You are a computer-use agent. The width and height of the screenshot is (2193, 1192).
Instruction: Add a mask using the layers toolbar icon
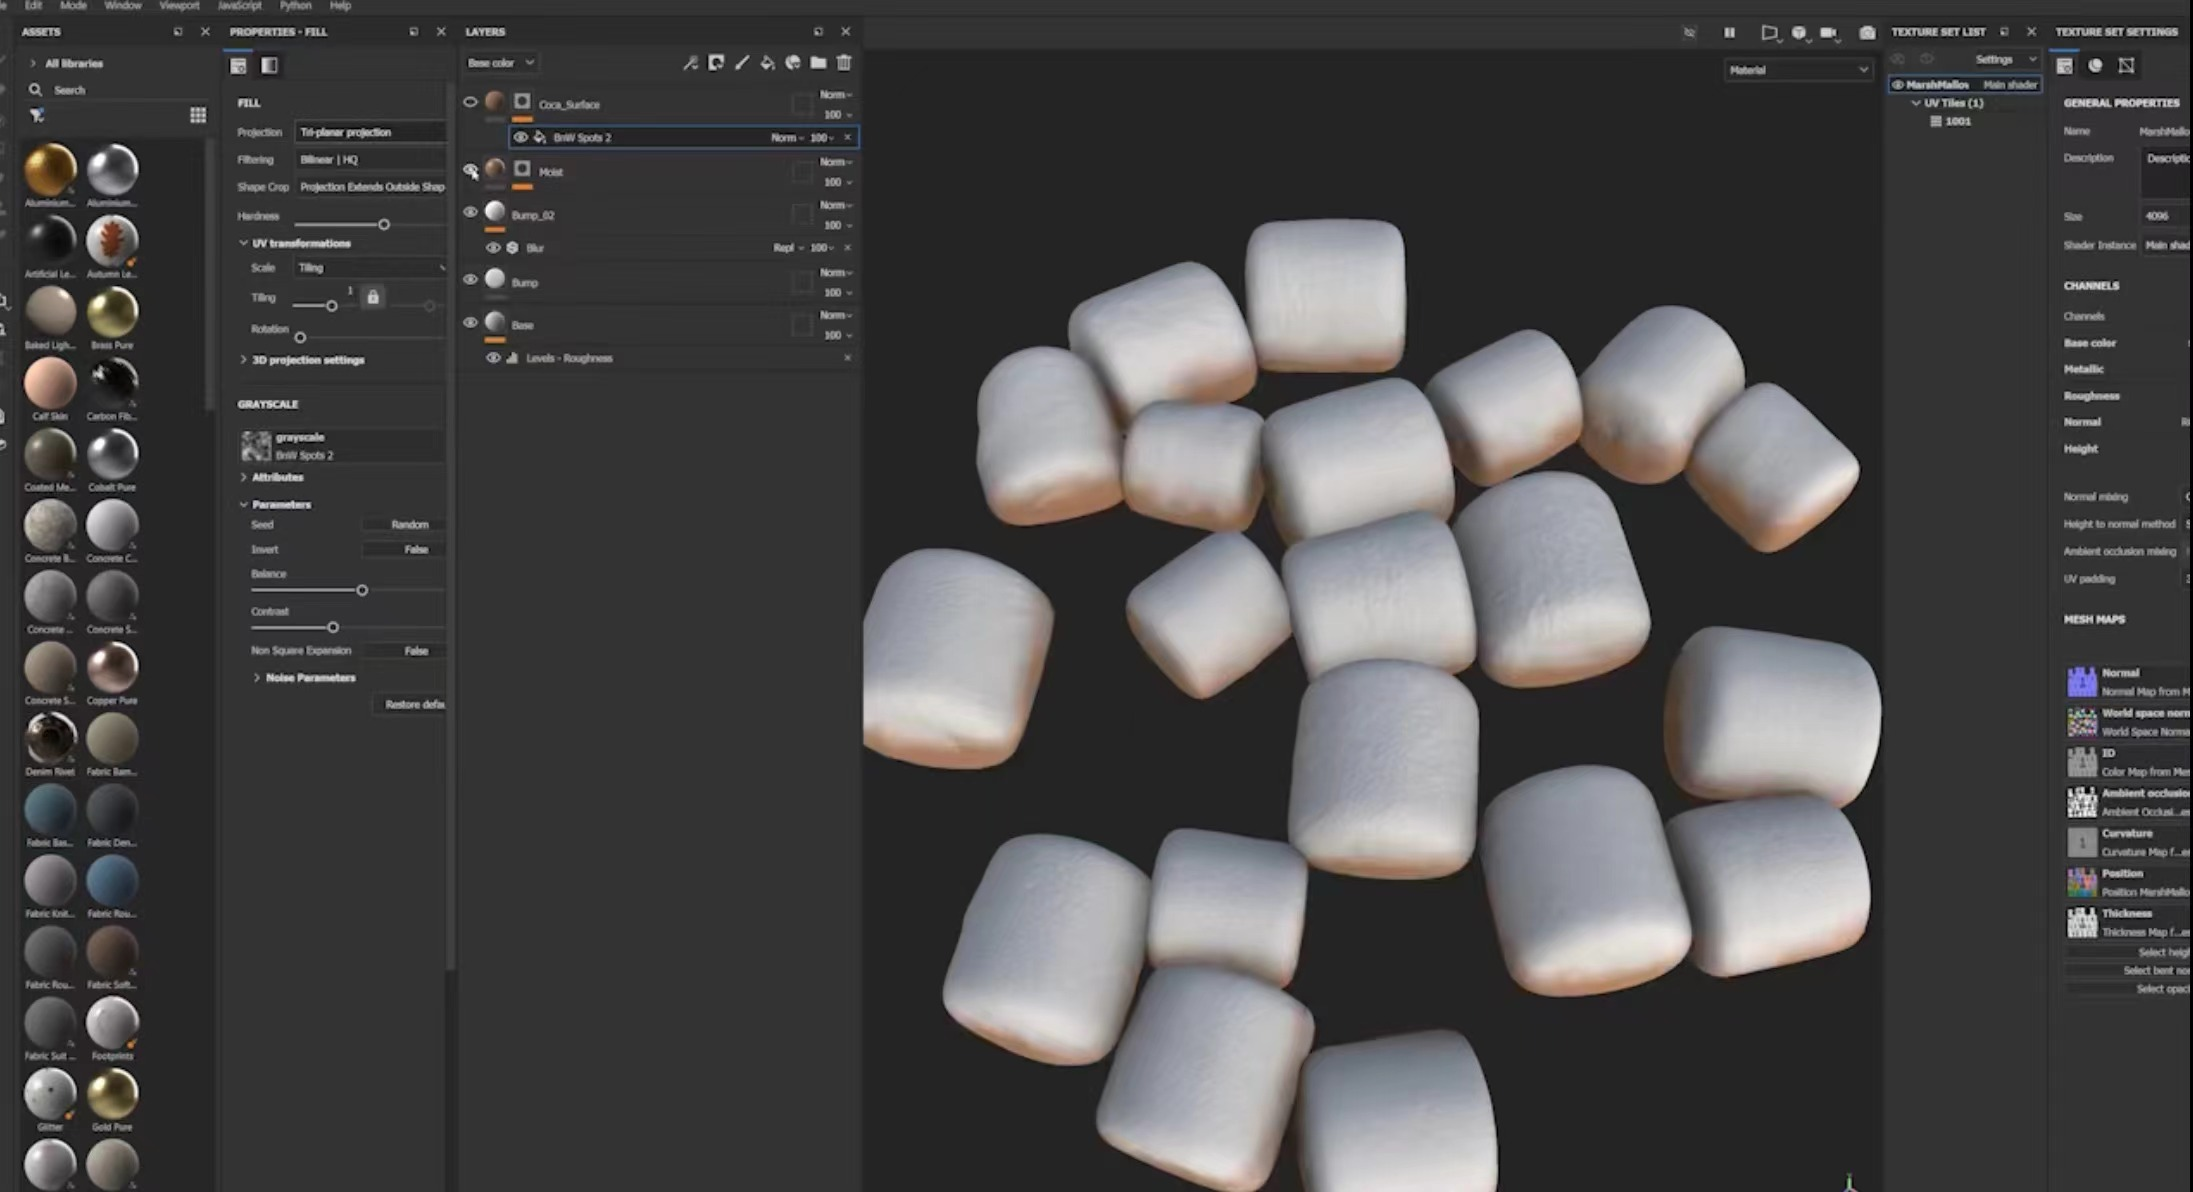pos(716,63)
